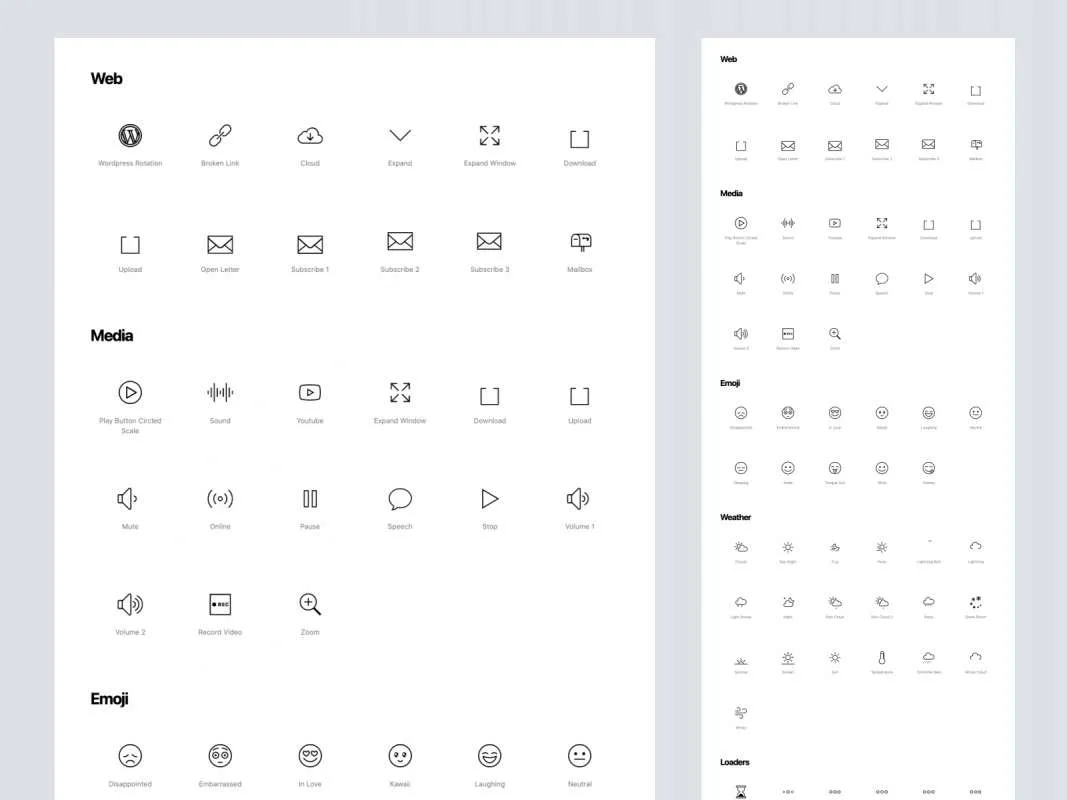The image size is (1067, 800).
Task: Click the large Wordpress Rotation icon
Action: coord(130,136)
